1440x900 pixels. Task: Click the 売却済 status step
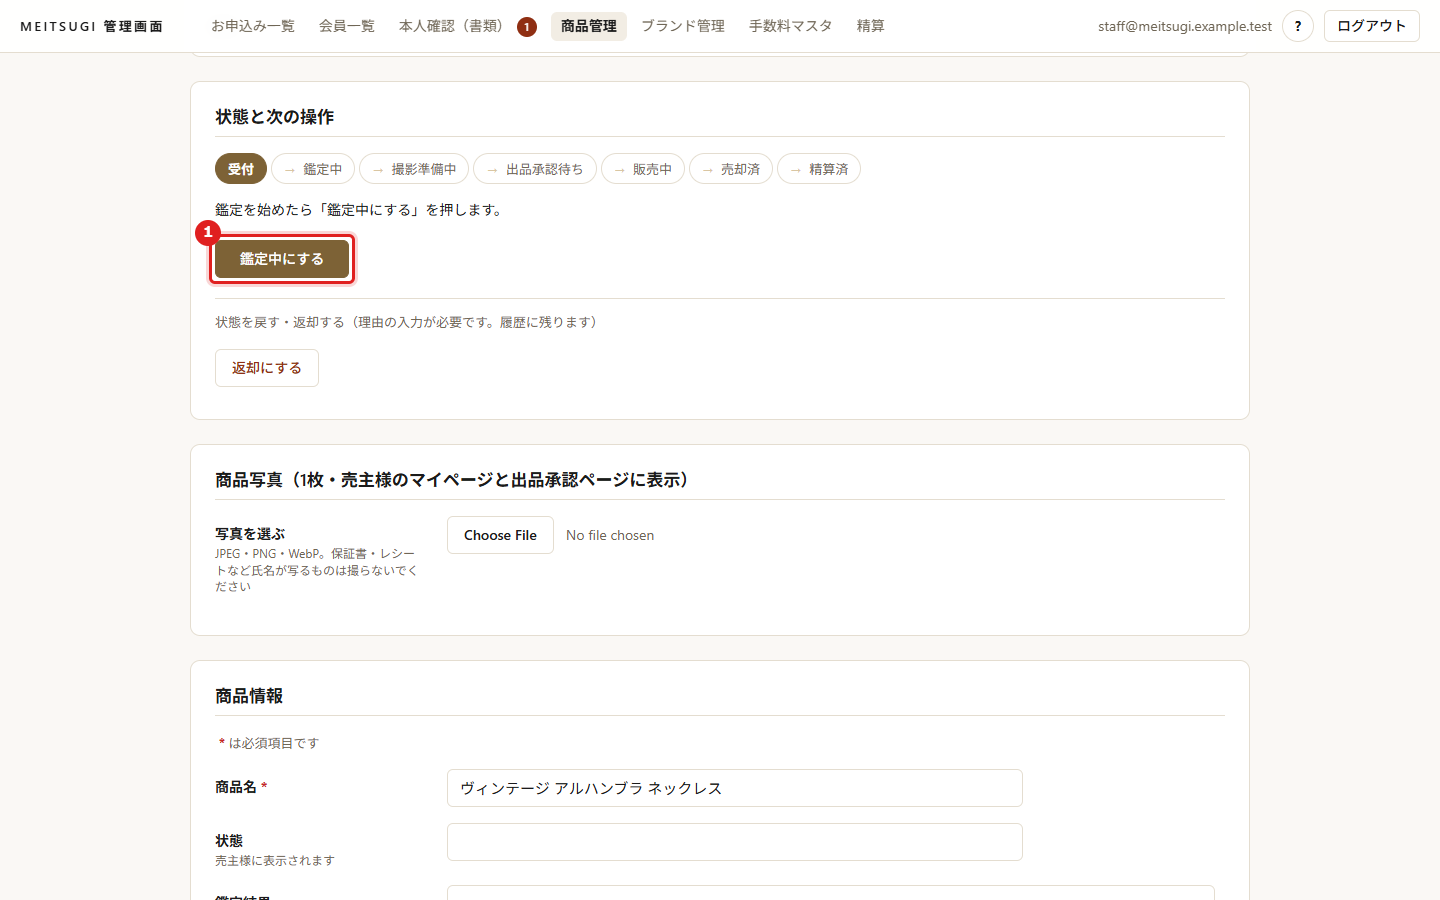pyautogui.click(x=731, y=169)
